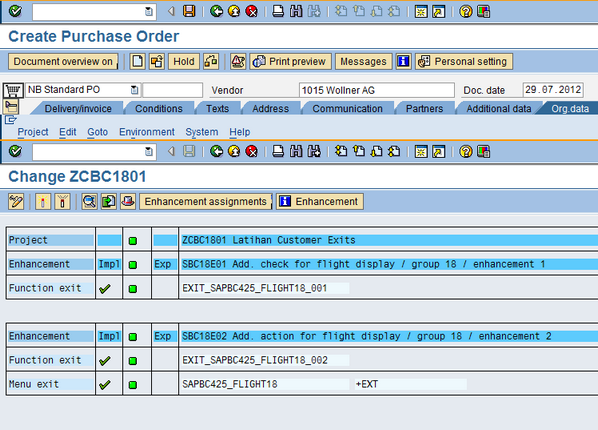Click Impl checkmark for Menu exit row

(x=104, y=385)
